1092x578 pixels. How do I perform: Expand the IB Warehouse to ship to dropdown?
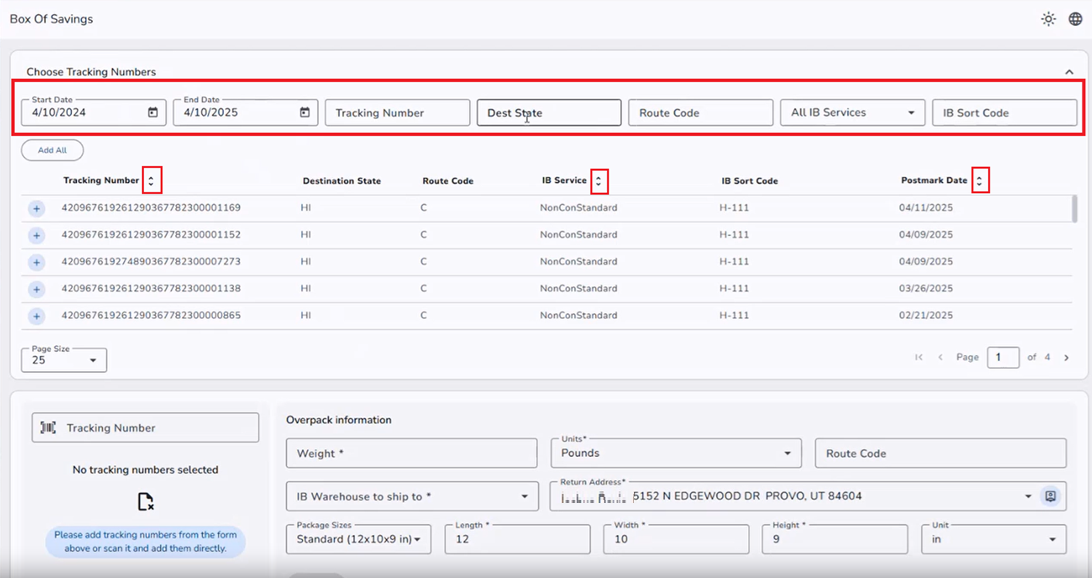coord(411,496)
